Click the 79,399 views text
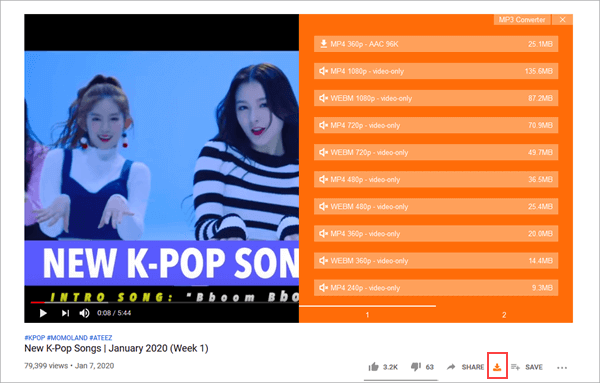600x383 pixels. coord(46,366)
